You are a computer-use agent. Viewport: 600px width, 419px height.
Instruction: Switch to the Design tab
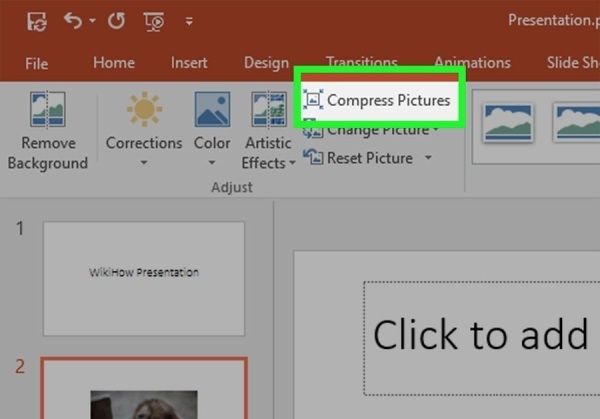point(266,63)
